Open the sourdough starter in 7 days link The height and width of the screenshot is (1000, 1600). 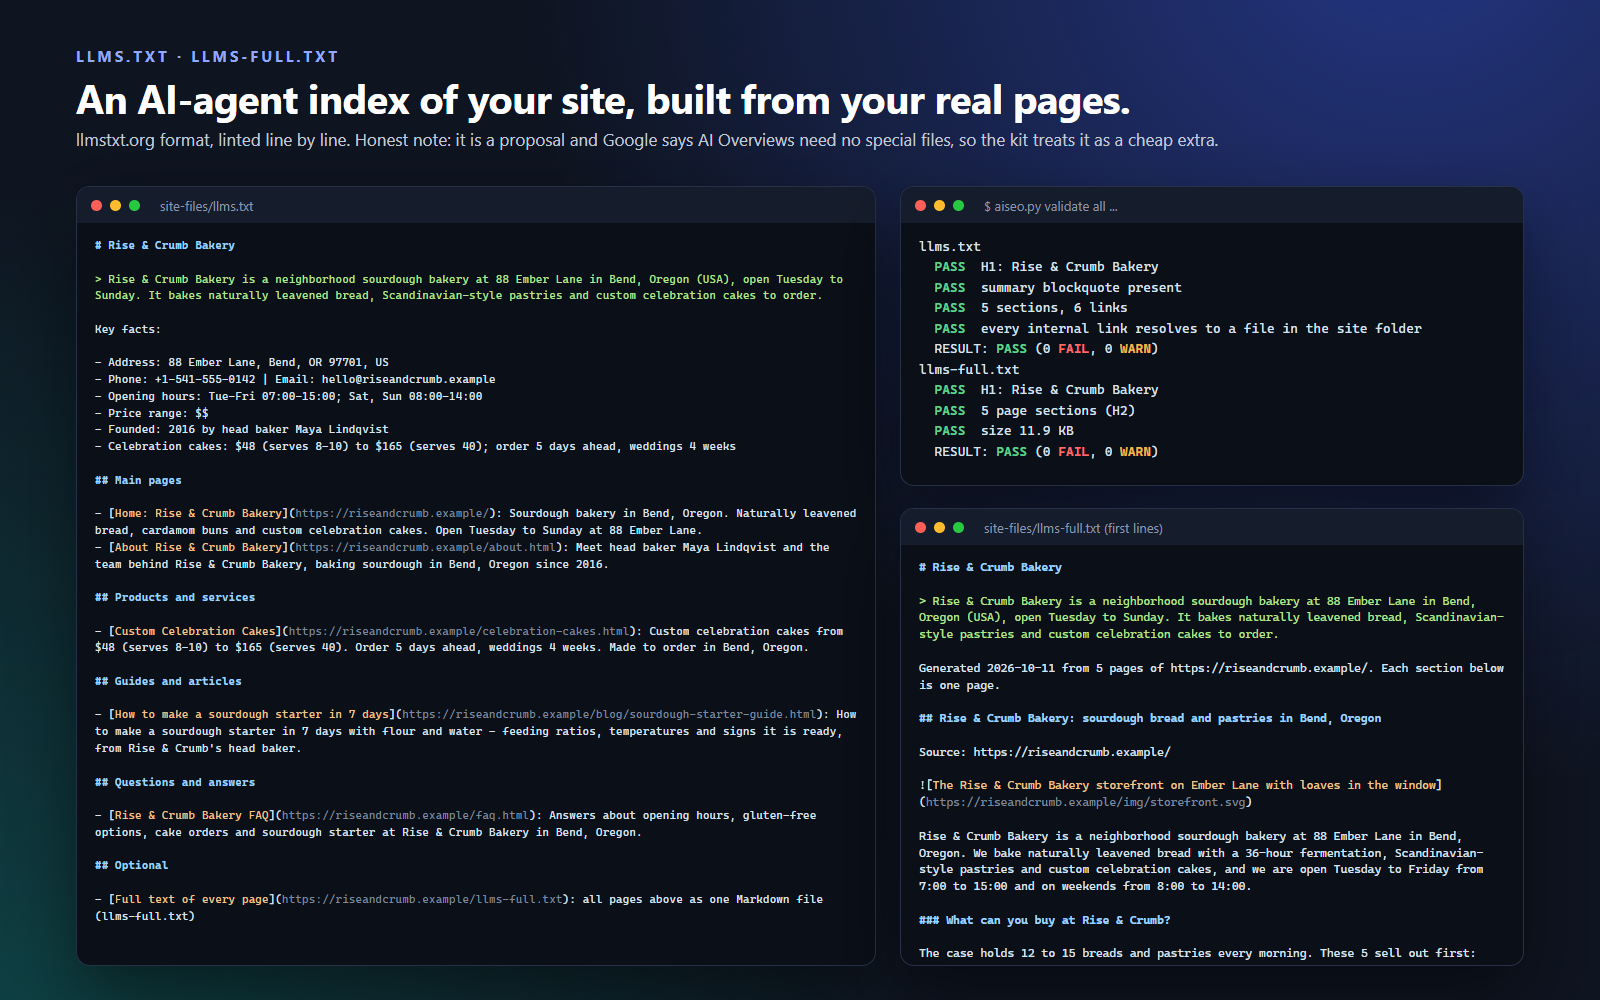point(465,715)
